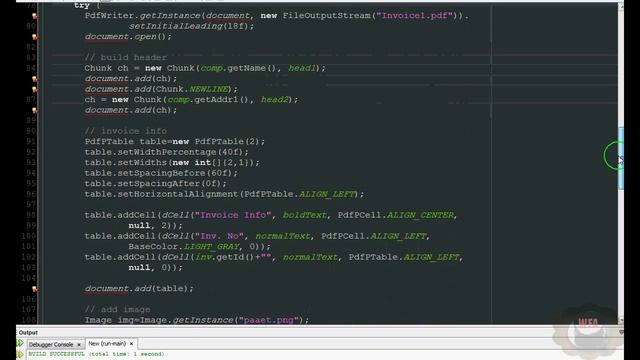Click hint icon beside document.add(ch) under getAddr1 chunk
This screenshot has width=640, height=360.
point(35,111)
